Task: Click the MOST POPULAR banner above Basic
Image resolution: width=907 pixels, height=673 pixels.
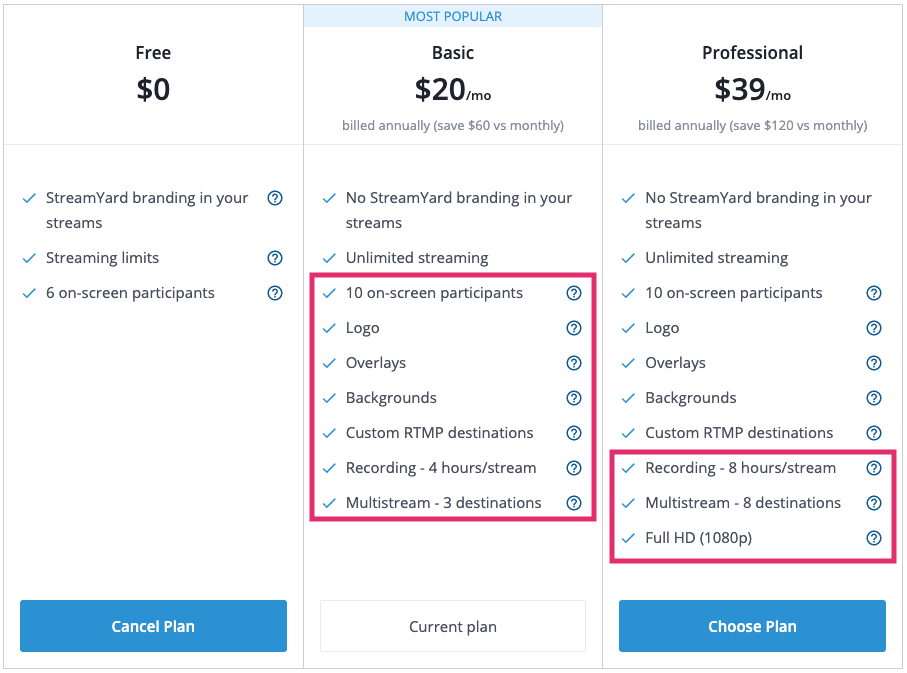Action: (453, 16)
